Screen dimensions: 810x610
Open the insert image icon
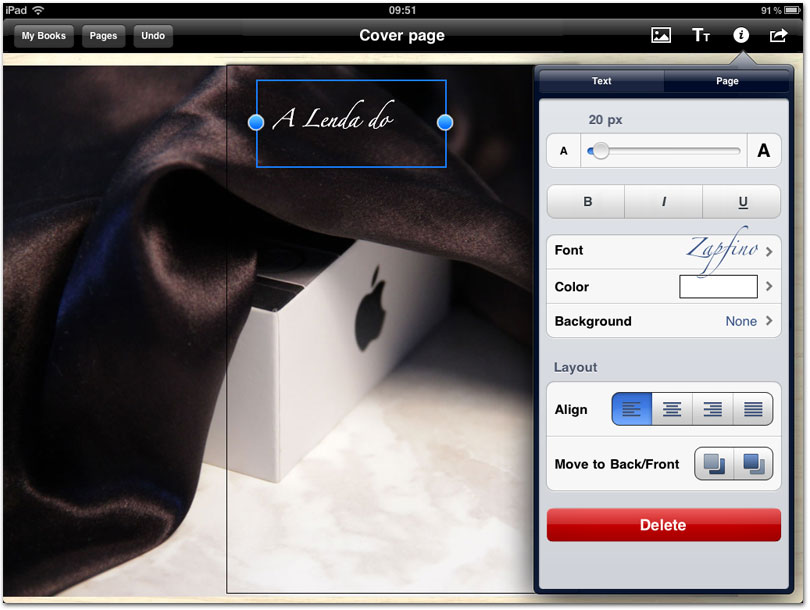point(661,35)
